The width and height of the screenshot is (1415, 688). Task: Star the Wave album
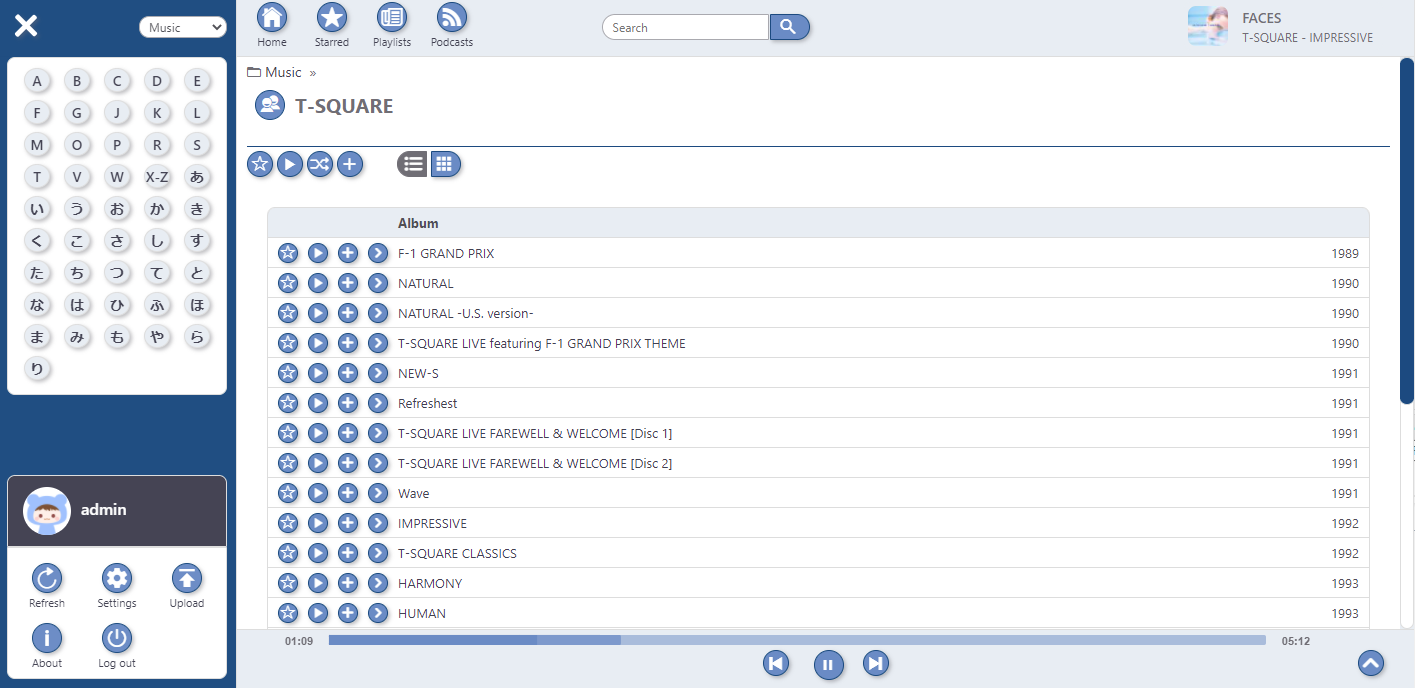point(288,493)
